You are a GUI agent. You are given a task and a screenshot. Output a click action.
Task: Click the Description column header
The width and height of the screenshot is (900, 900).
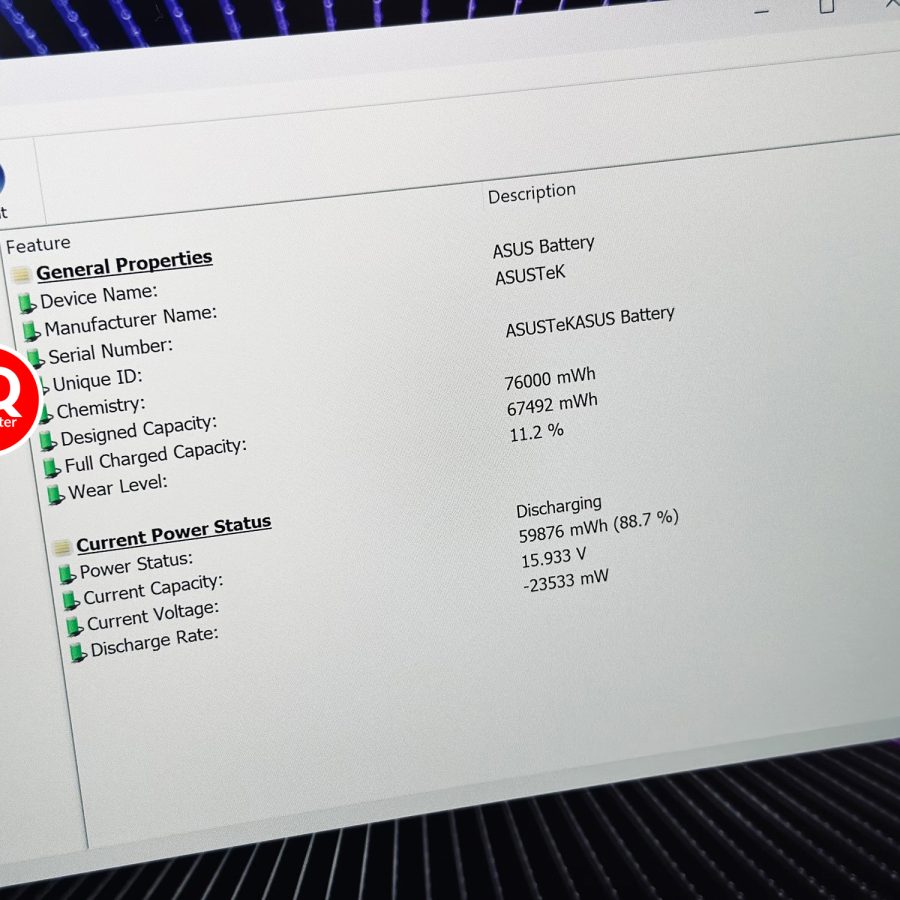click(x=532, y=193)
